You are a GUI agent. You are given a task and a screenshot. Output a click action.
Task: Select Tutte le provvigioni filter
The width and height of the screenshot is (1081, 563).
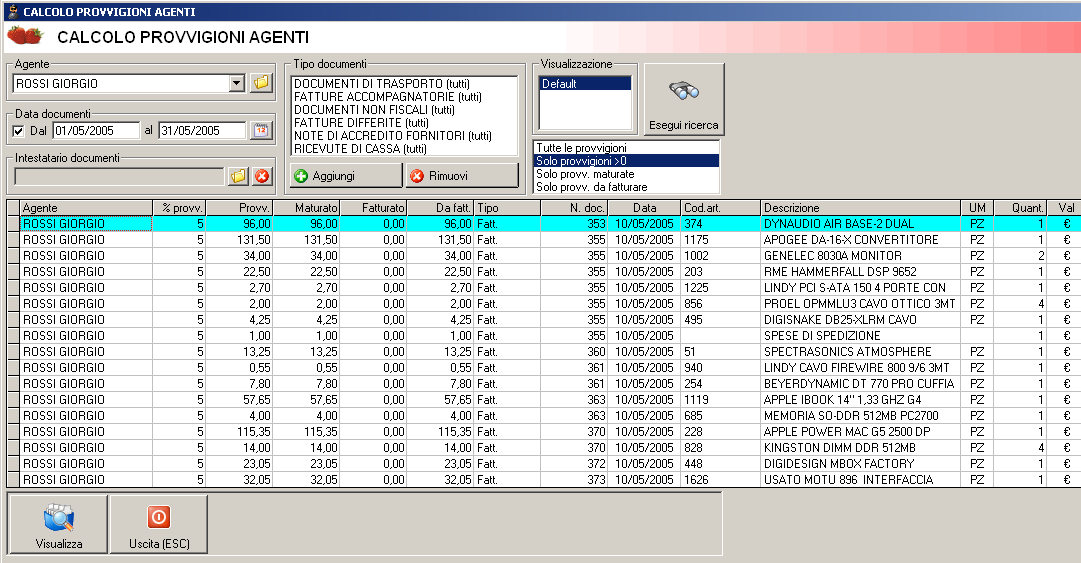(626, 148)
